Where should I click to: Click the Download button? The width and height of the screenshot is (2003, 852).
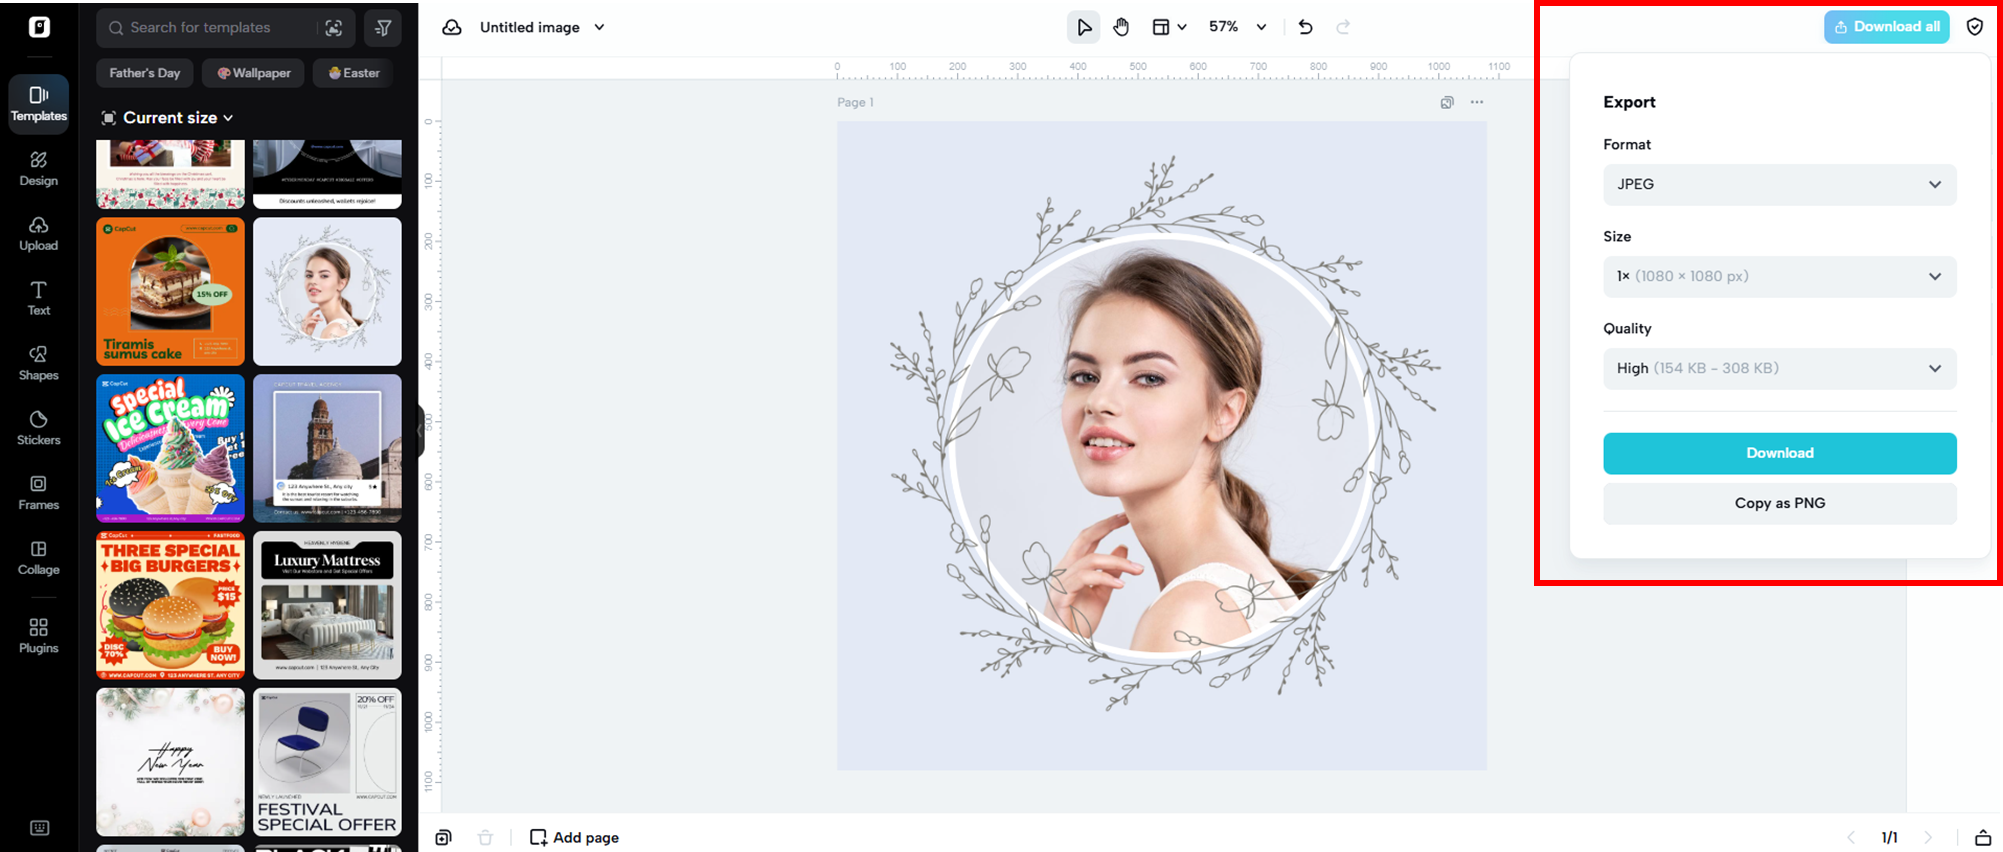pos(1779,453)
